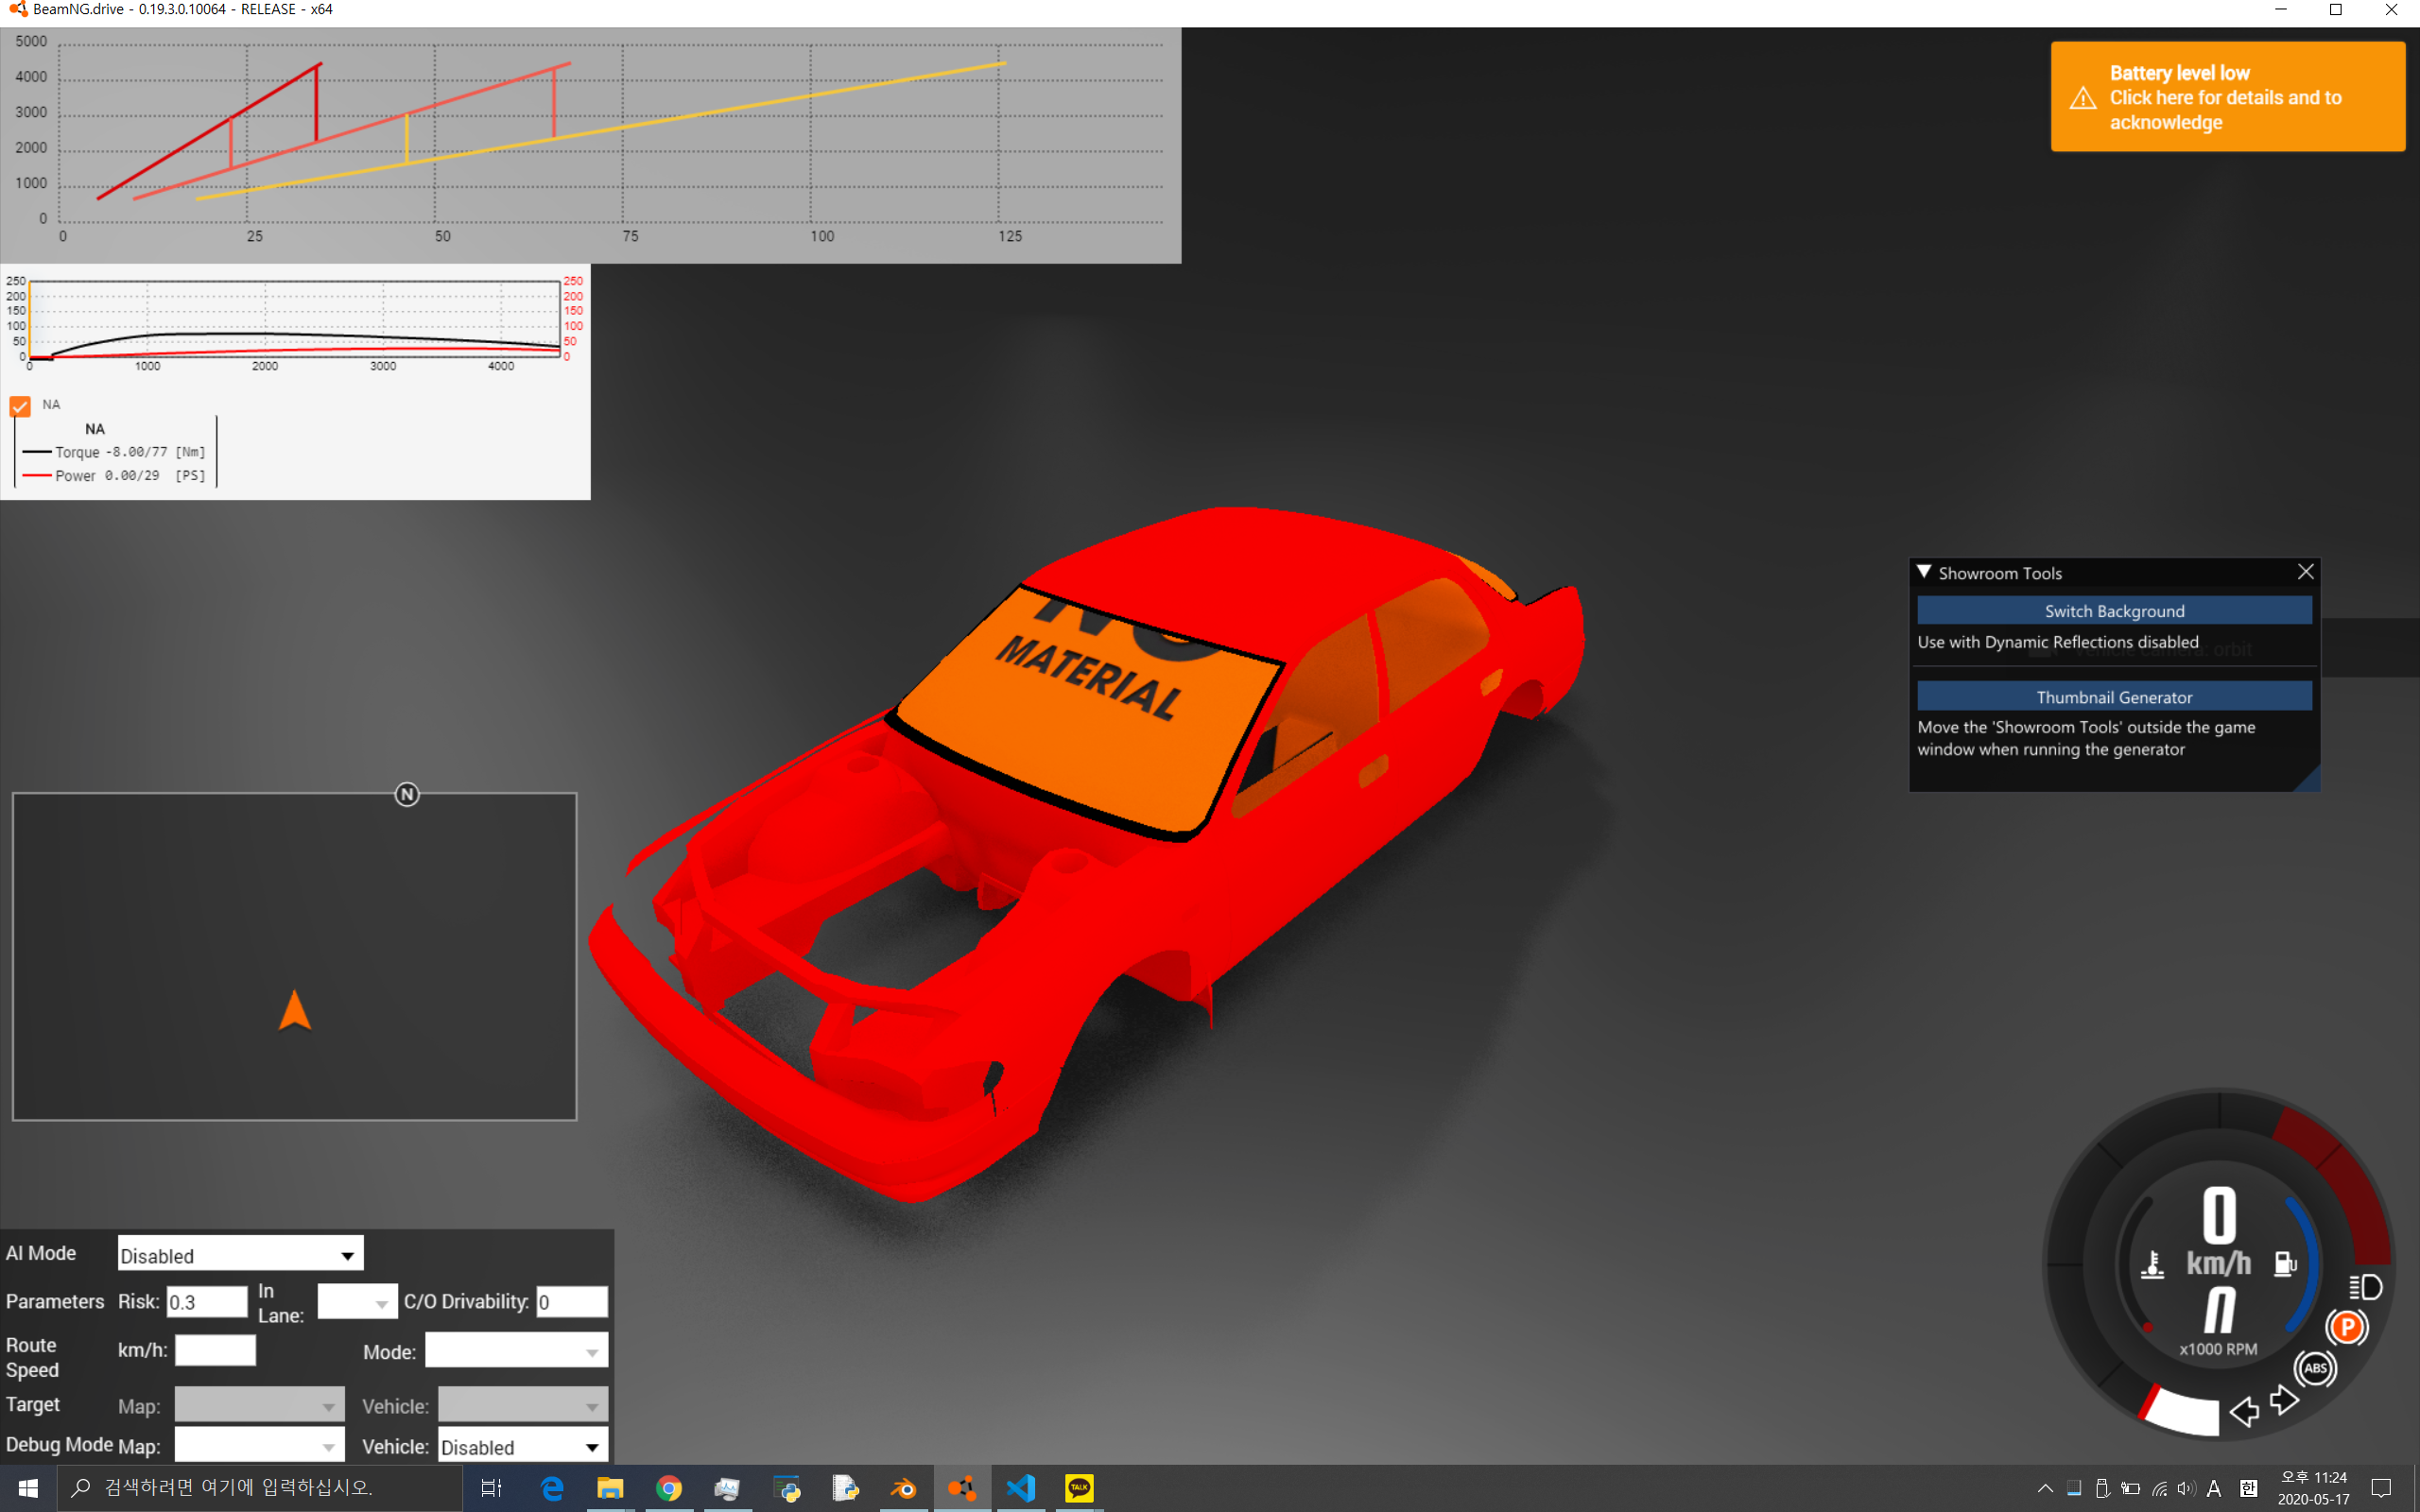Close the Showroom Tools panel

[x=2305, y=571]
